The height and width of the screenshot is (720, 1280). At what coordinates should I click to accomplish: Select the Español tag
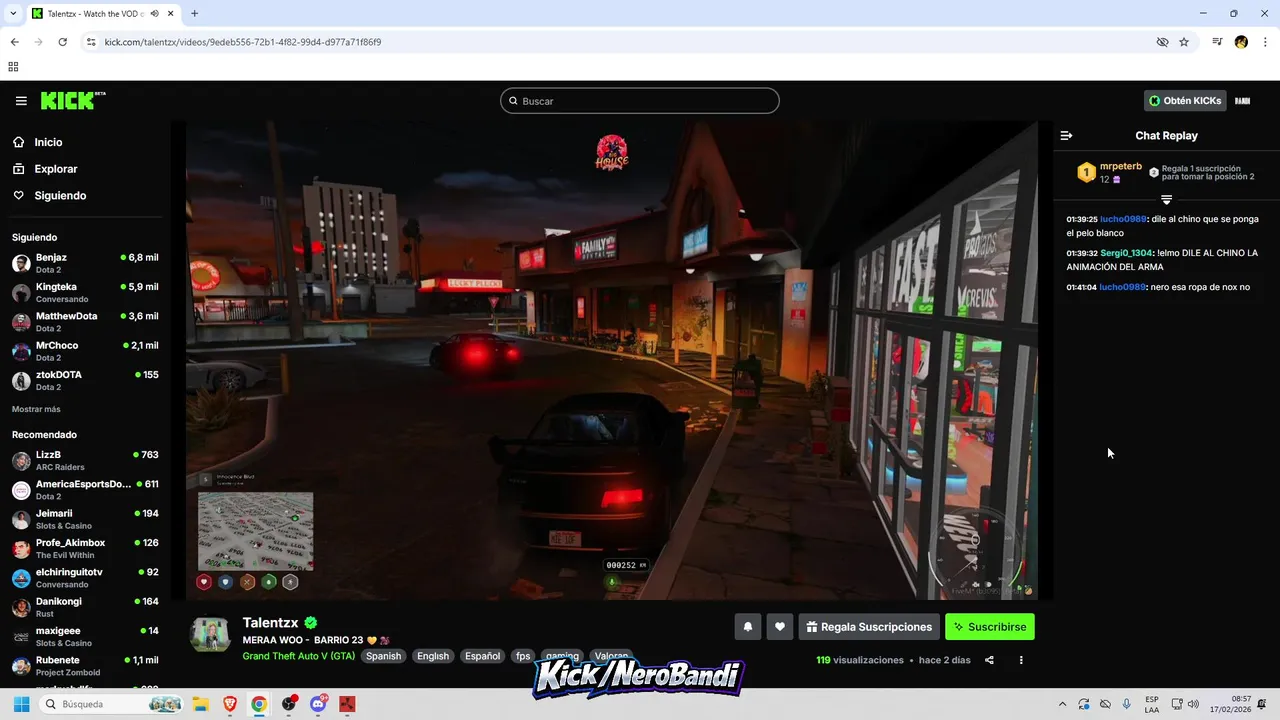(482, 656)
